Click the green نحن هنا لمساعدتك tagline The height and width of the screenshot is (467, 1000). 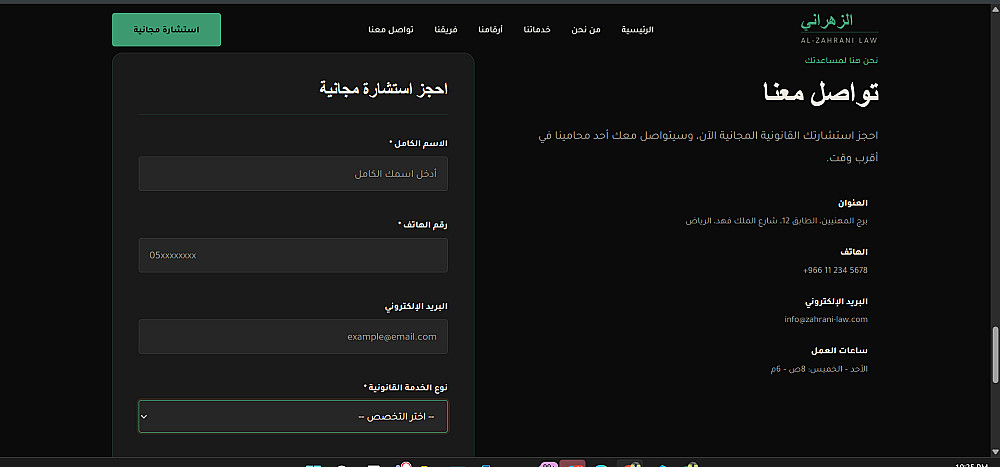[841, 61]
